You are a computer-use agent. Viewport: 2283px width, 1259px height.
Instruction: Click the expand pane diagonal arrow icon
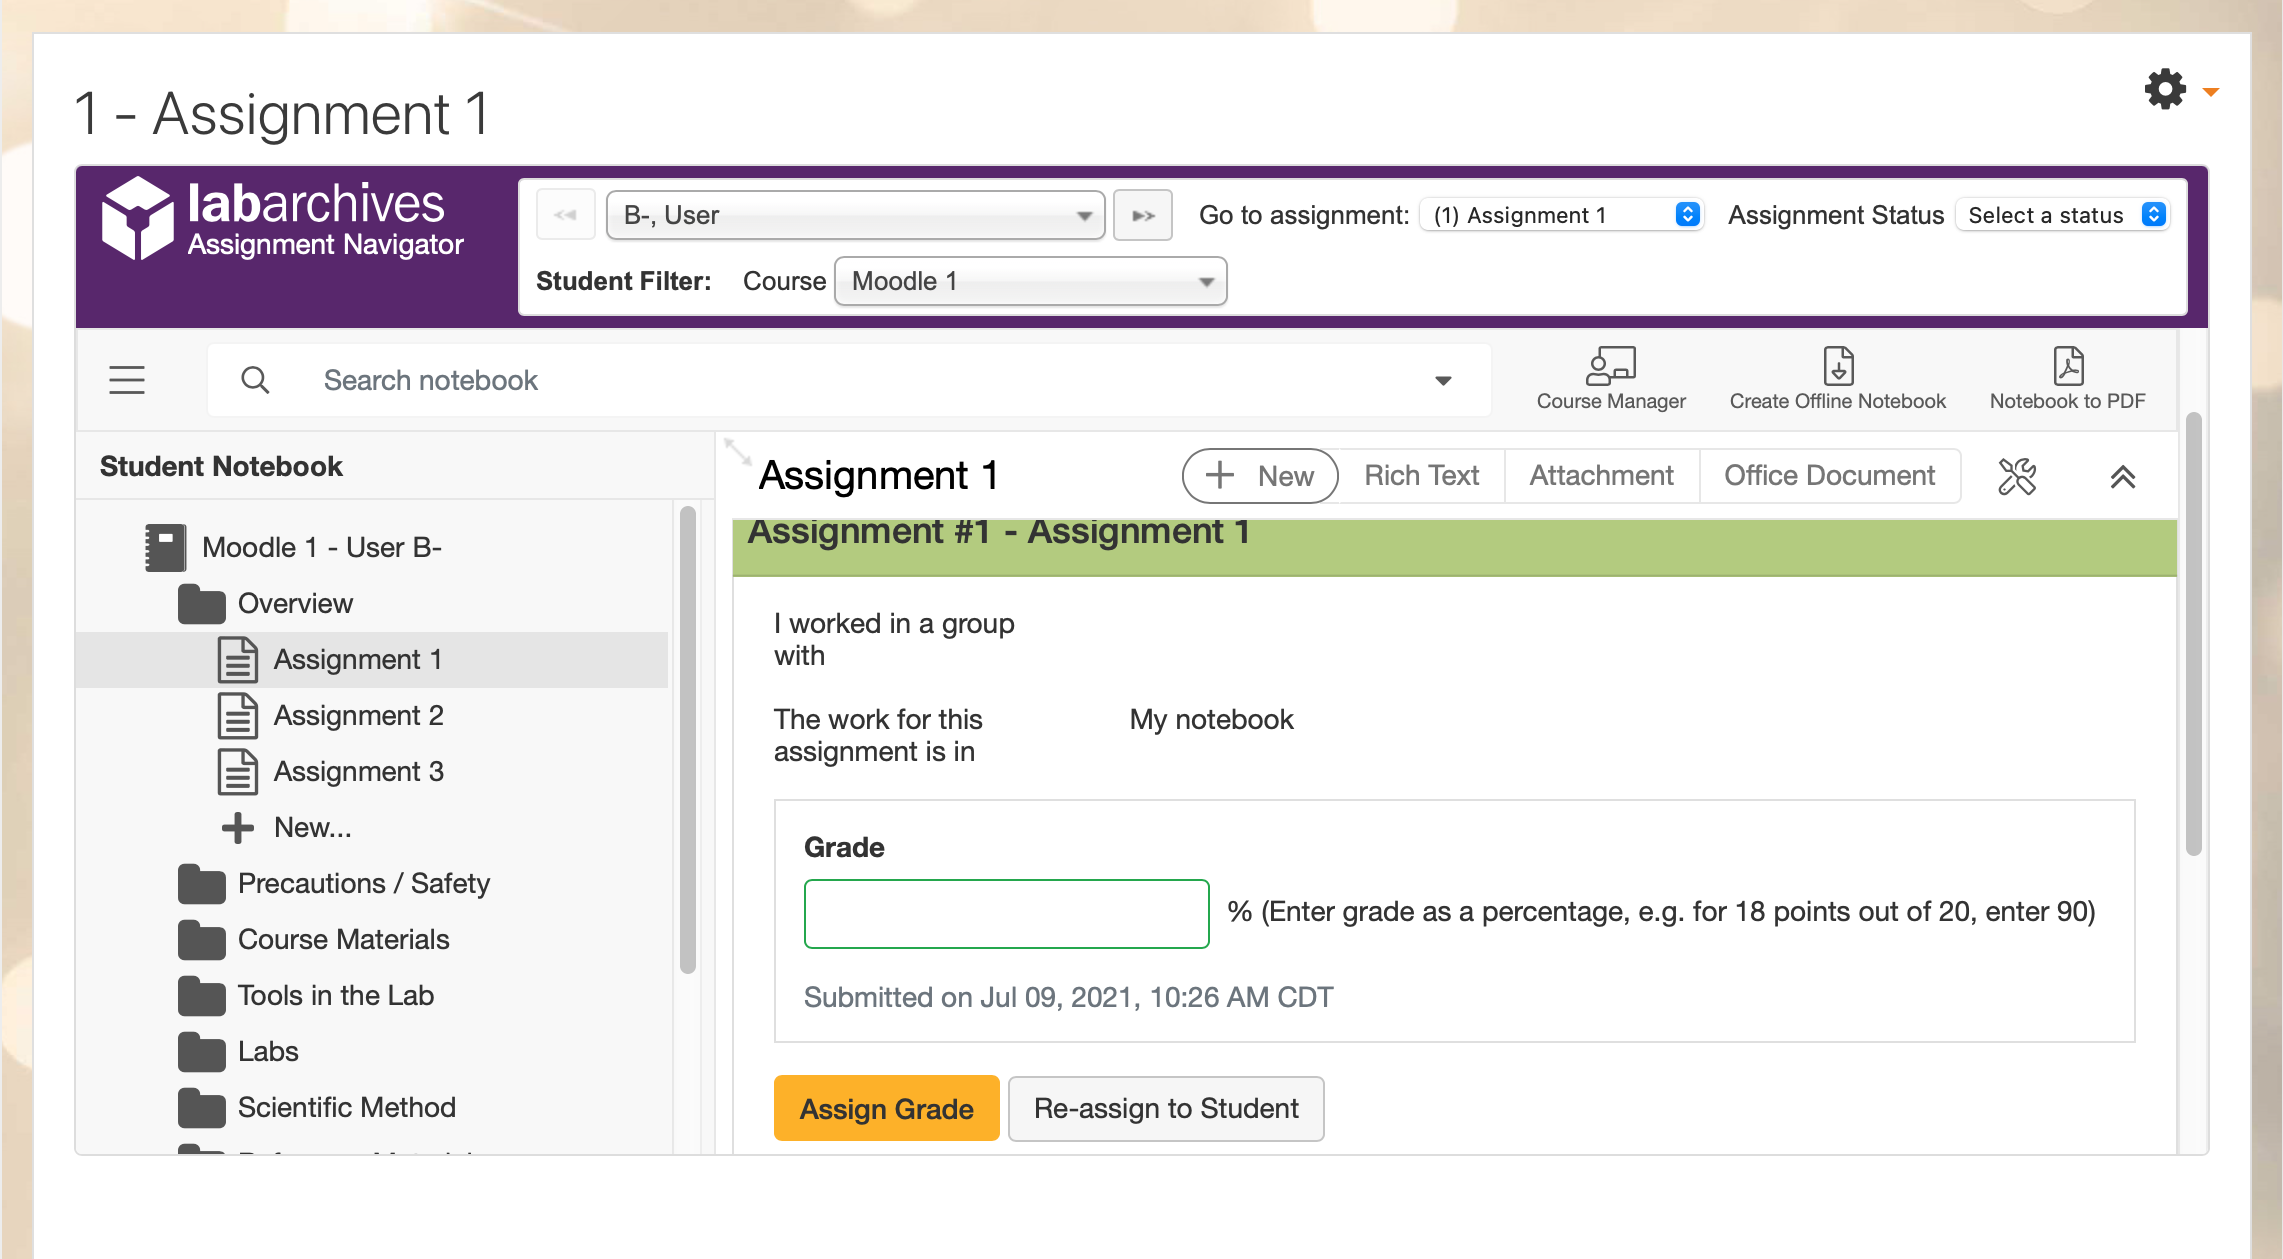(x=738, y=451)
